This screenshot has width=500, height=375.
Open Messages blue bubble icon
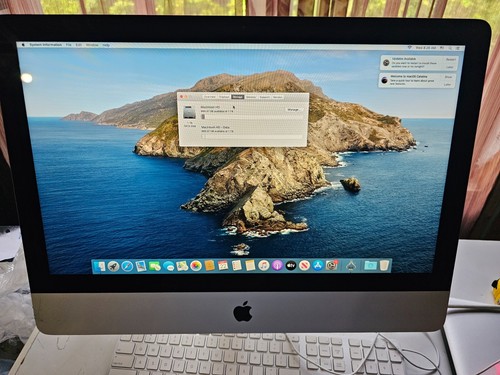pyautogui.click(x=168, y=266)
